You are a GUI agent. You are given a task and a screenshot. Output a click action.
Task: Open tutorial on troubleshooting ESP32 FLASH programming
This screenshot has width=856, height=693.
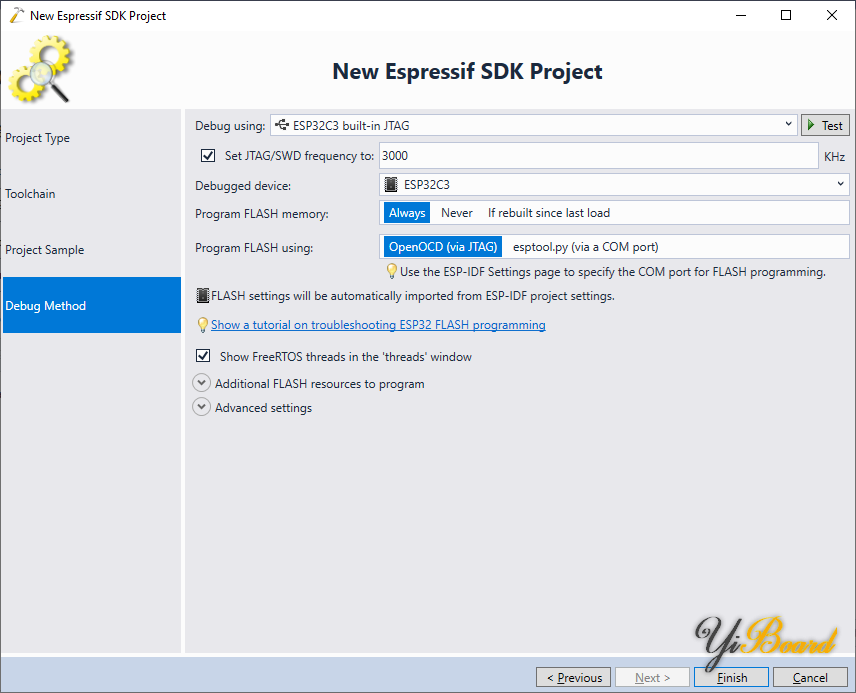(x=378, y=325)
